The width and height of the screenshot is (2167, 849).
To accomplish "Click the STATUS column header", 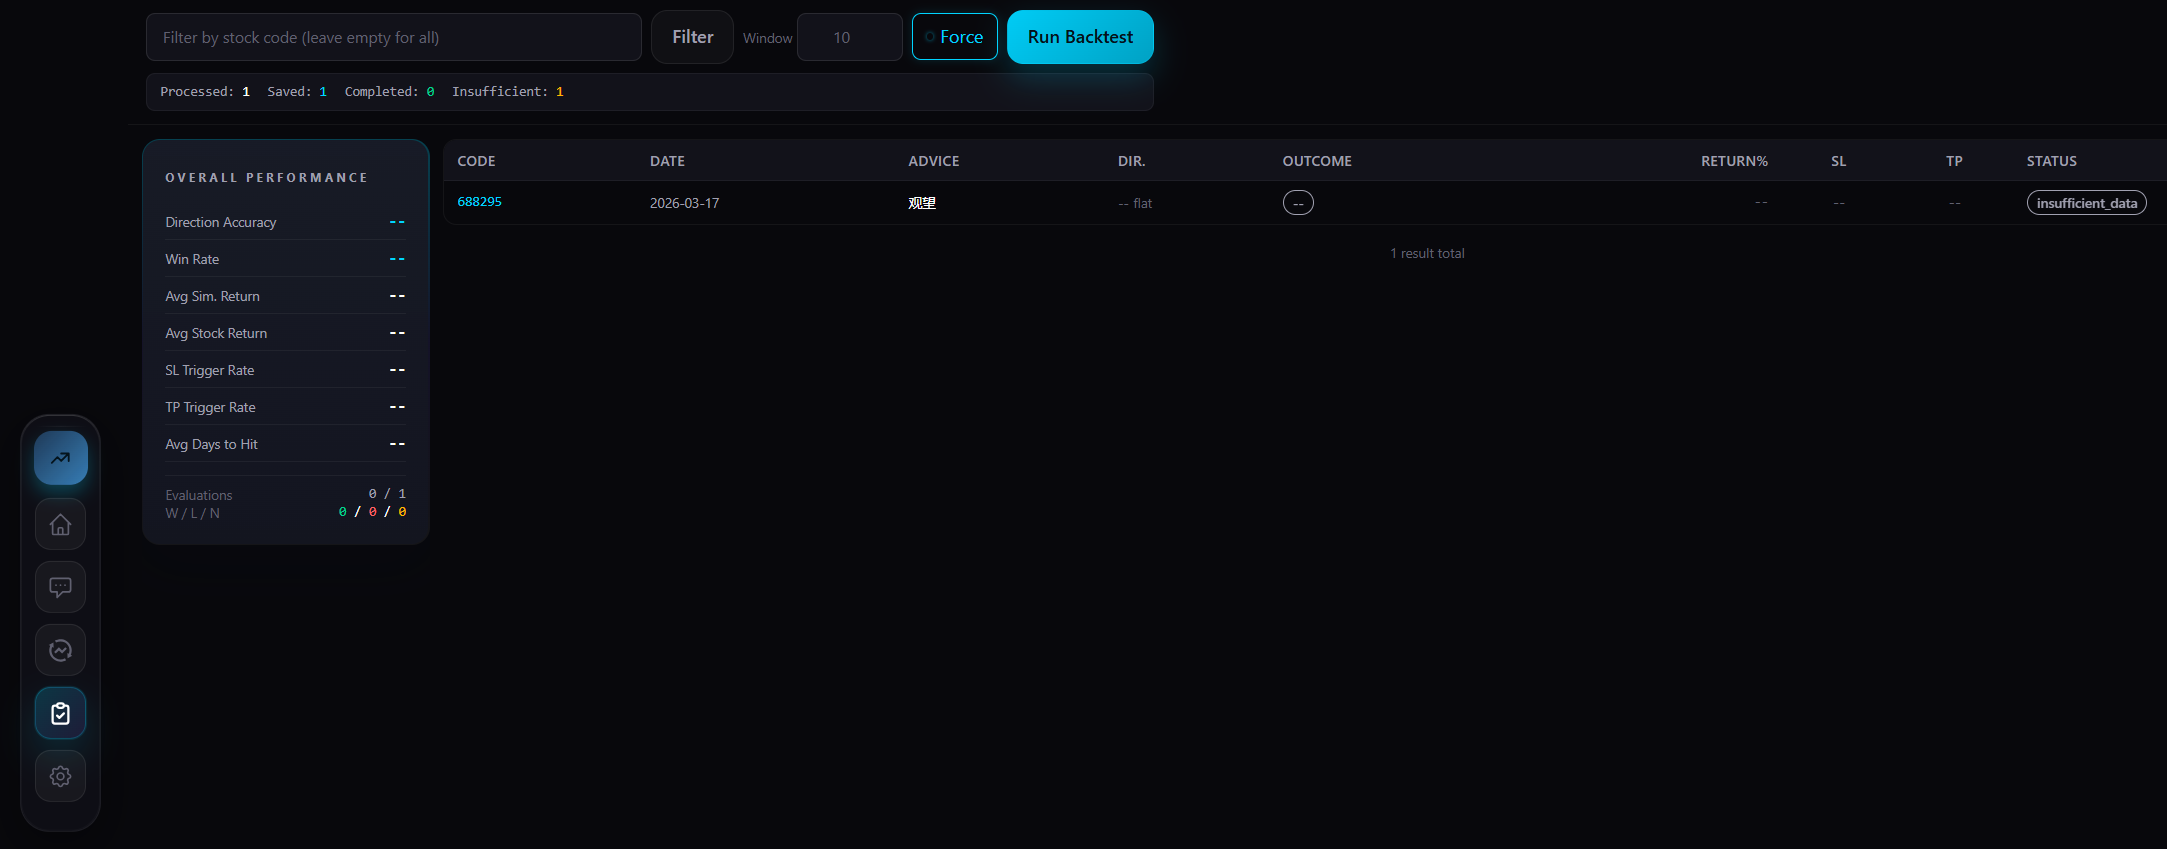I will pos(2051,161).
